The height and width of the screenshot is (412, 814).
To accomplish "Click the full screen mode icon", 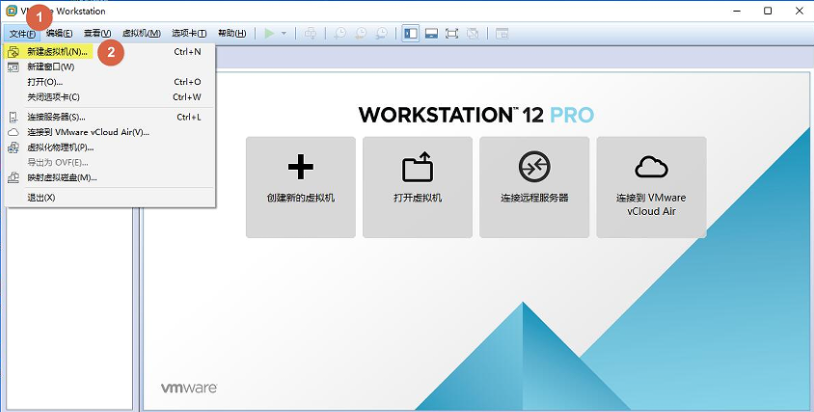I will [452, 34].
